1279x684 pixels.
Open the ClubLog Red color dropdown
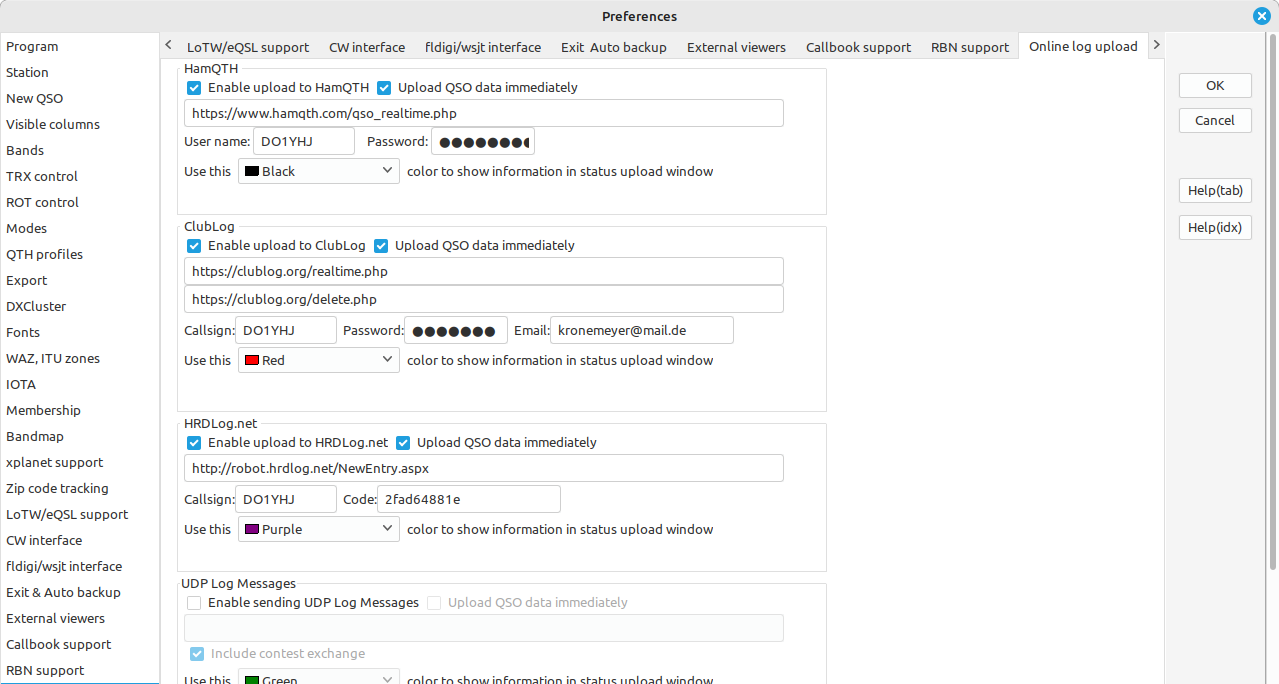coord(318,361)
